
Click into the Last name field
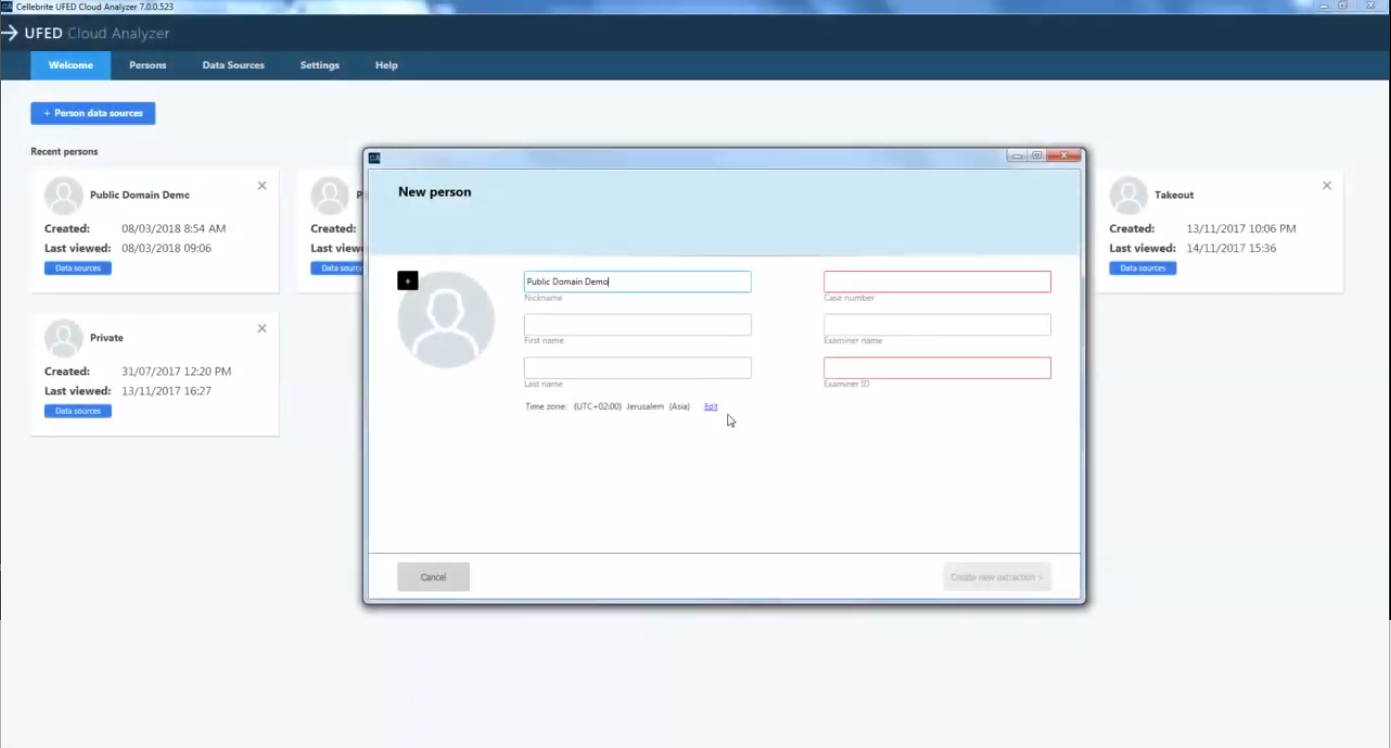tap(637, 368)
